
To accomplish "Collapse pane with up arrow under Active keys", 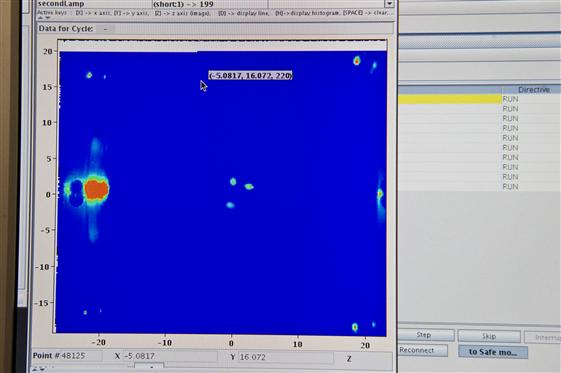I will [40, 18].
